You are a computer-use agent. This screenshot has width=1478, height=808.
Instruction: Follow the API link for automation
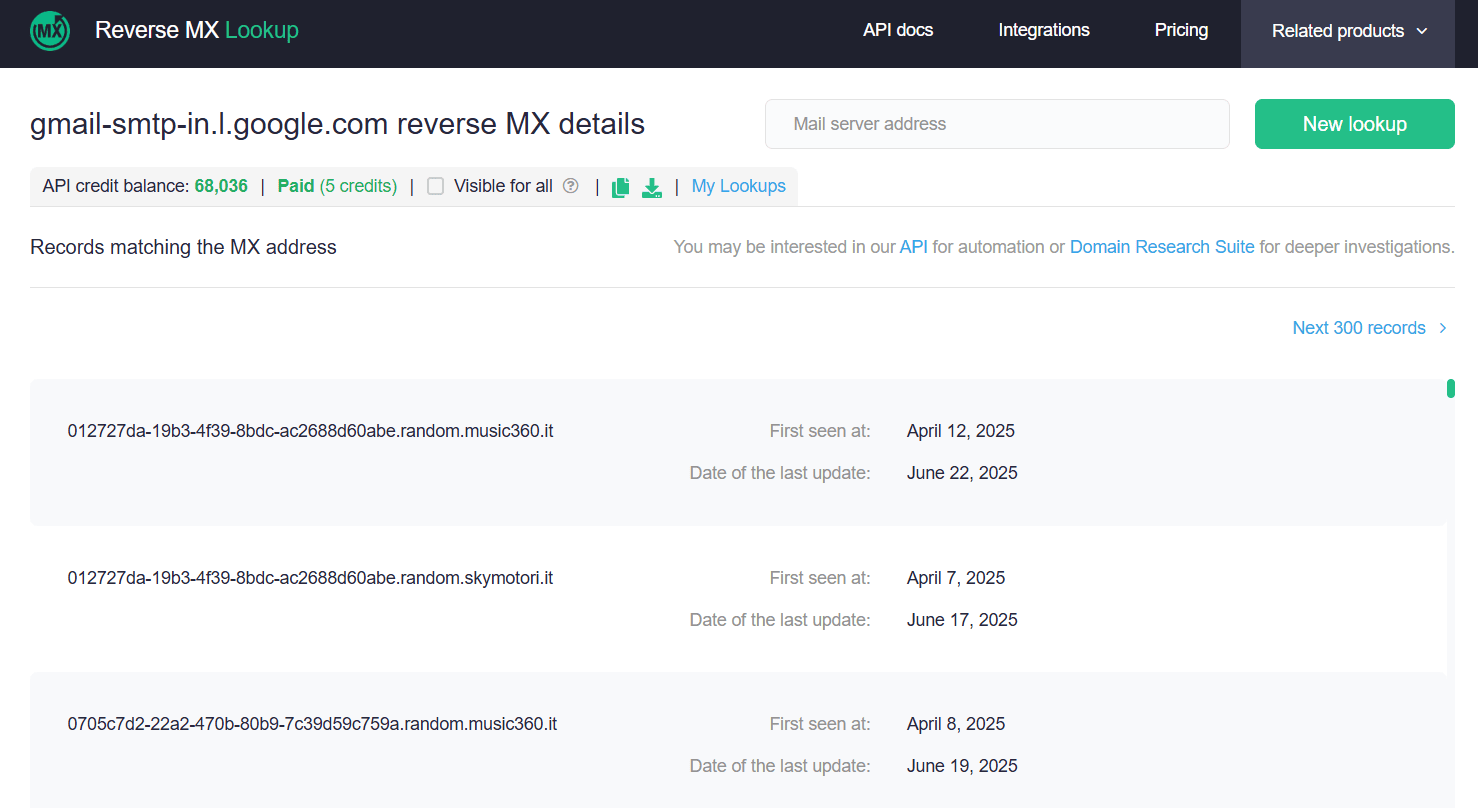tap(914, 247)
